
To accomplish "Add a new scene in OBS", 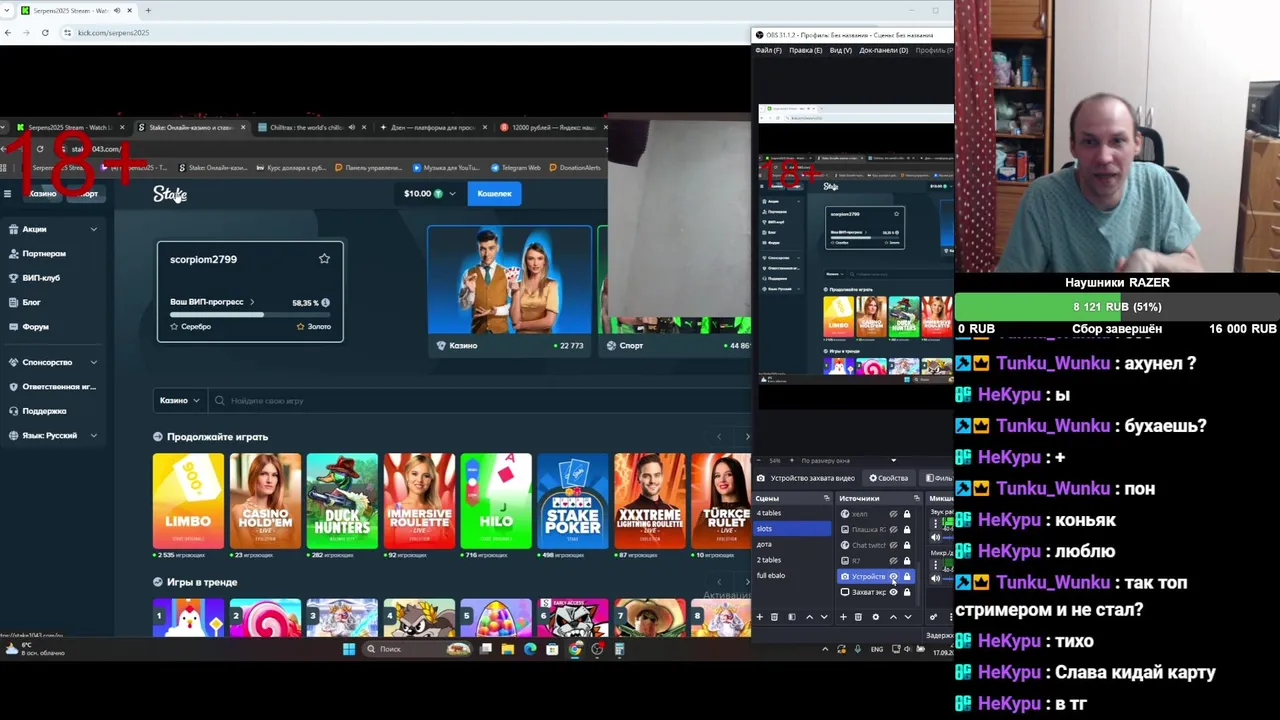I will tap(759, 617).
